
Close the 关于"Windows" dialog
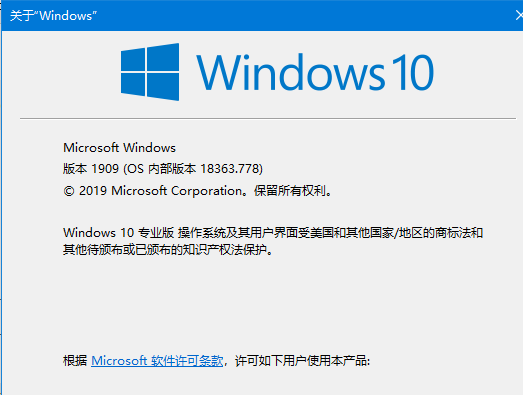click(x=519, y=15)
